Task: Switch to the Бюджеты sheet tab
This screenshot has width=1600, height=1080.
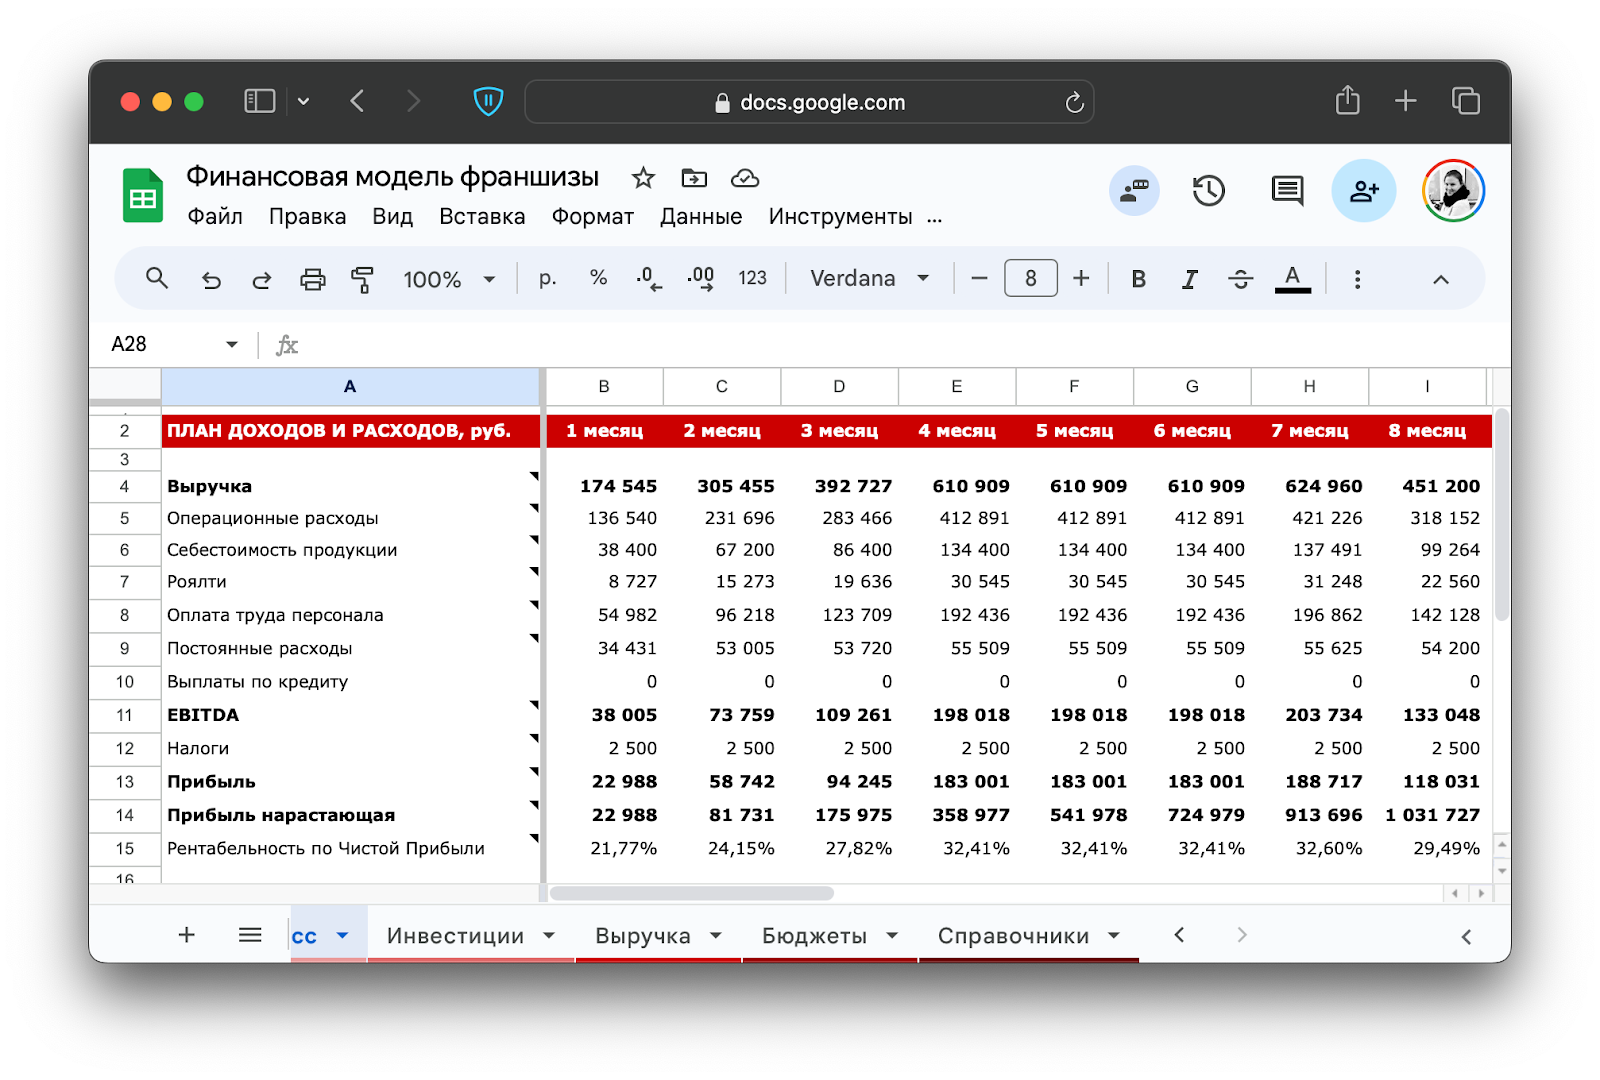Action: coord(814,936)
